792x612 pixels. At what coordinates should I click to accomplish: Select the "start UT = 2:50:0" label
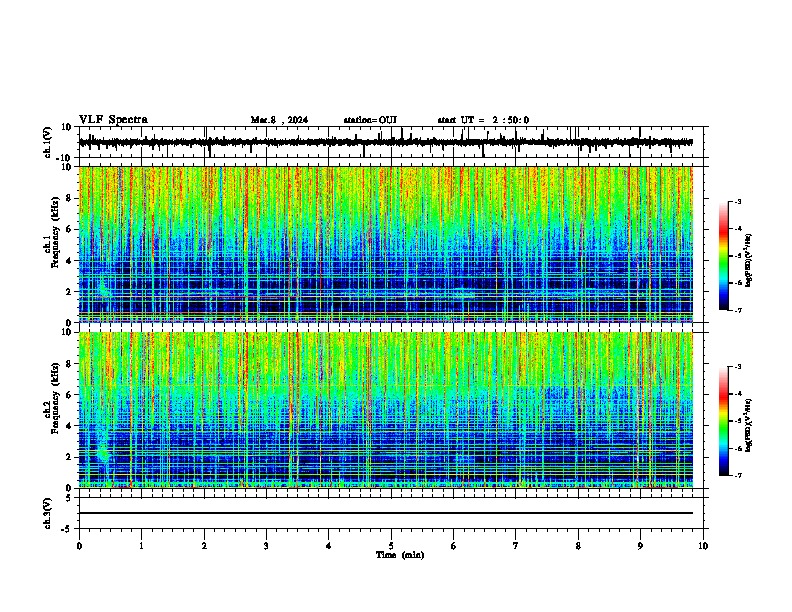(483, 120)
